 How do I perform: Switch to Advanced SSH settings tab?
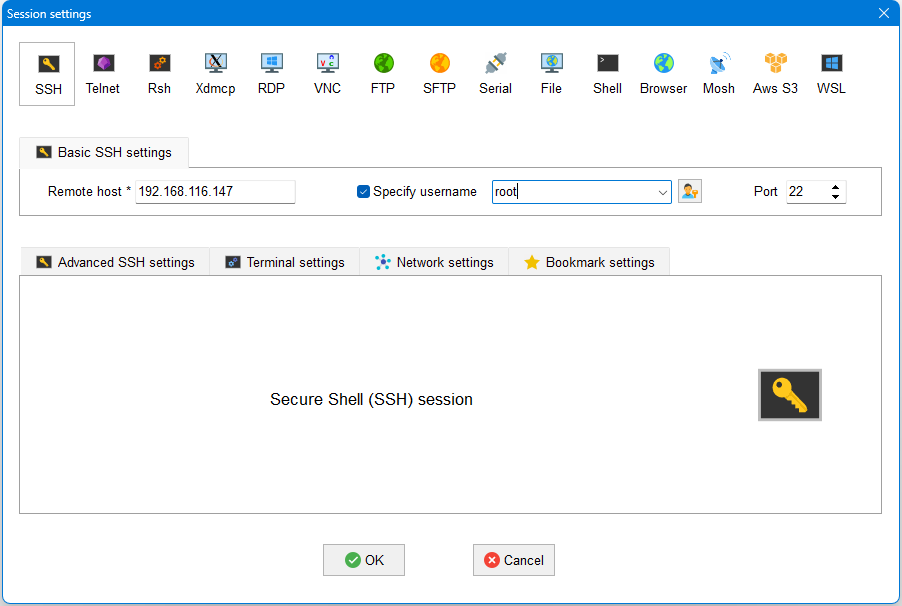click(116, 262)
